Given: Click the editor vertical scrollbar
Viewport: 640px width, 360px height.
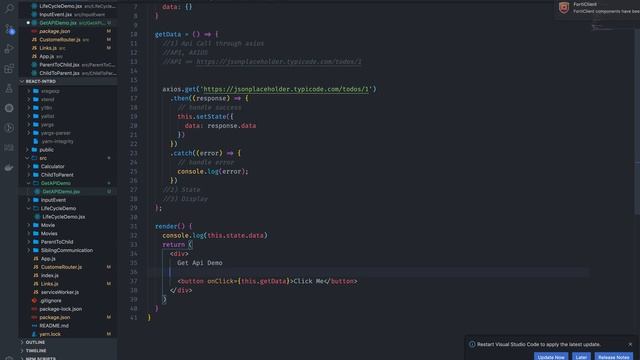Looking at the screenshot, I should (637, 122).
